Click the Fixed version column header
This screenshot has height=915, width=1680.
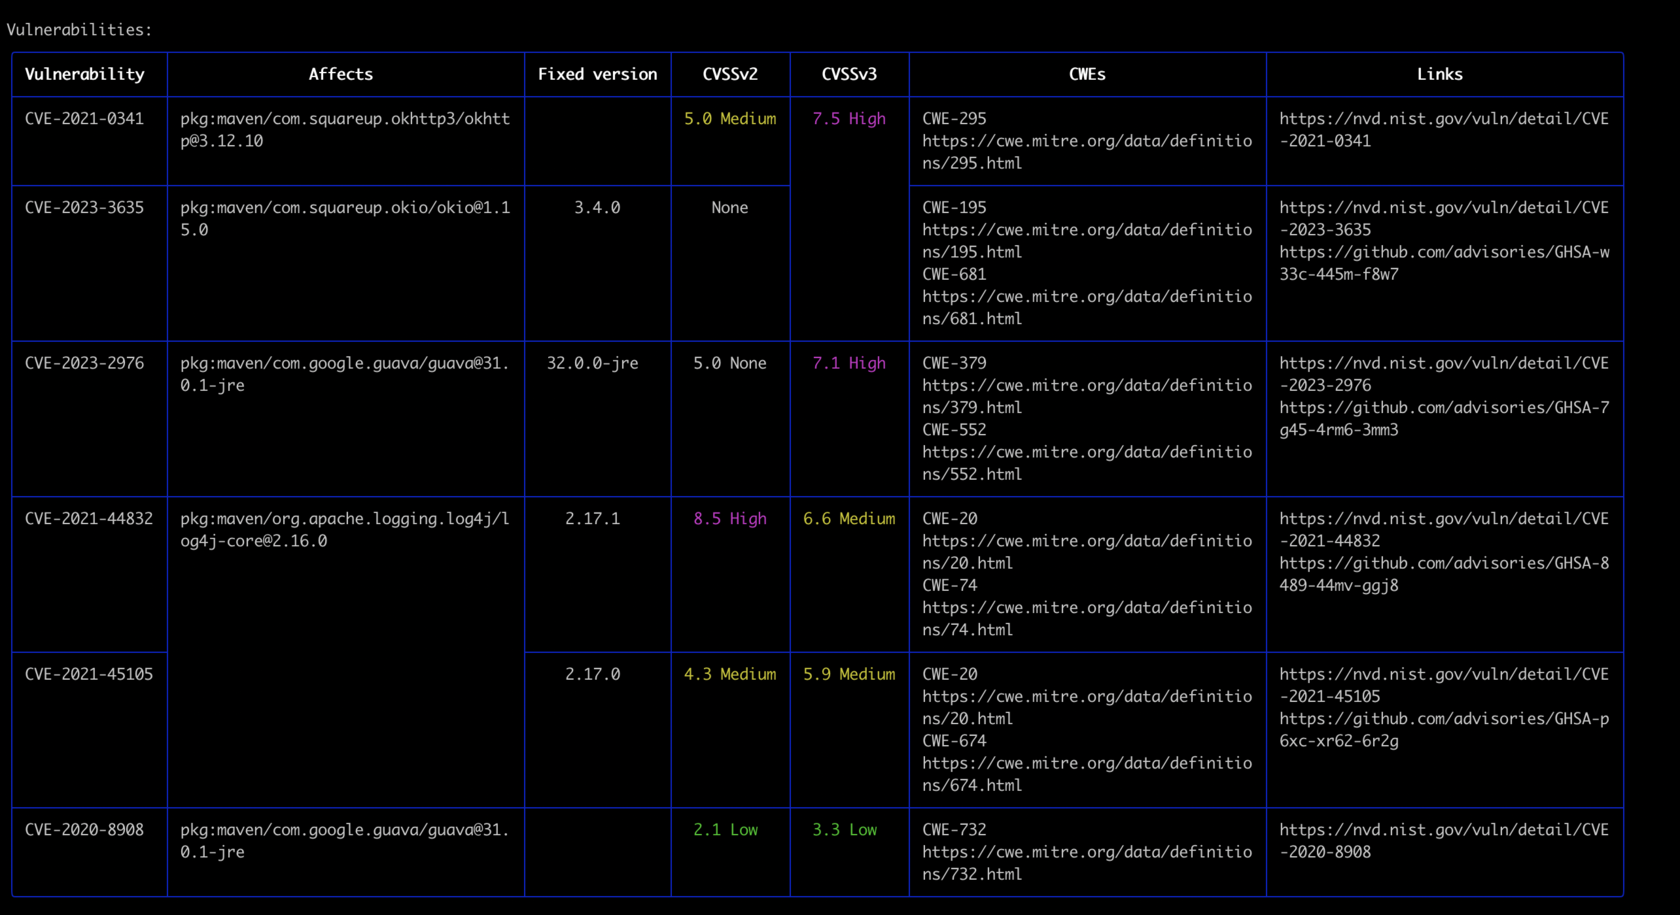pos(598,74)
